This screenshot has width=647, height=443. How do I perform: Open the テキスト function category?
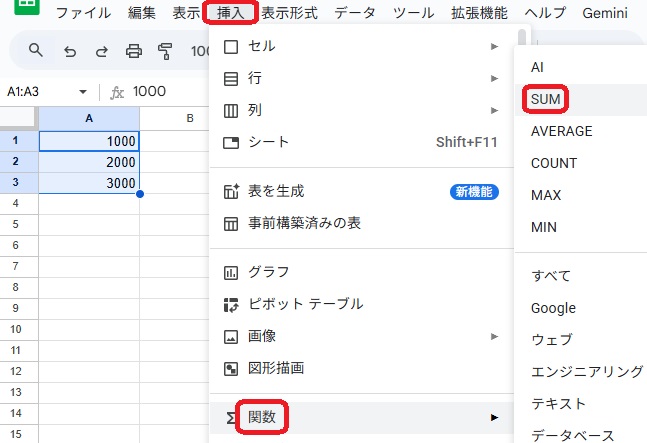(x=581, y=404)
